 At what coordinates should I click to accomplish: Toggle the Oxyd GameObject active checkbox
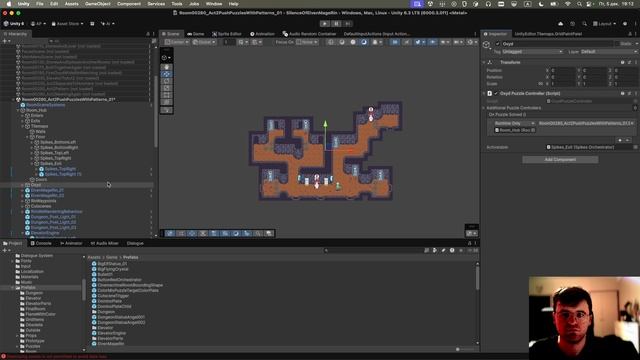tap(498, 44)
